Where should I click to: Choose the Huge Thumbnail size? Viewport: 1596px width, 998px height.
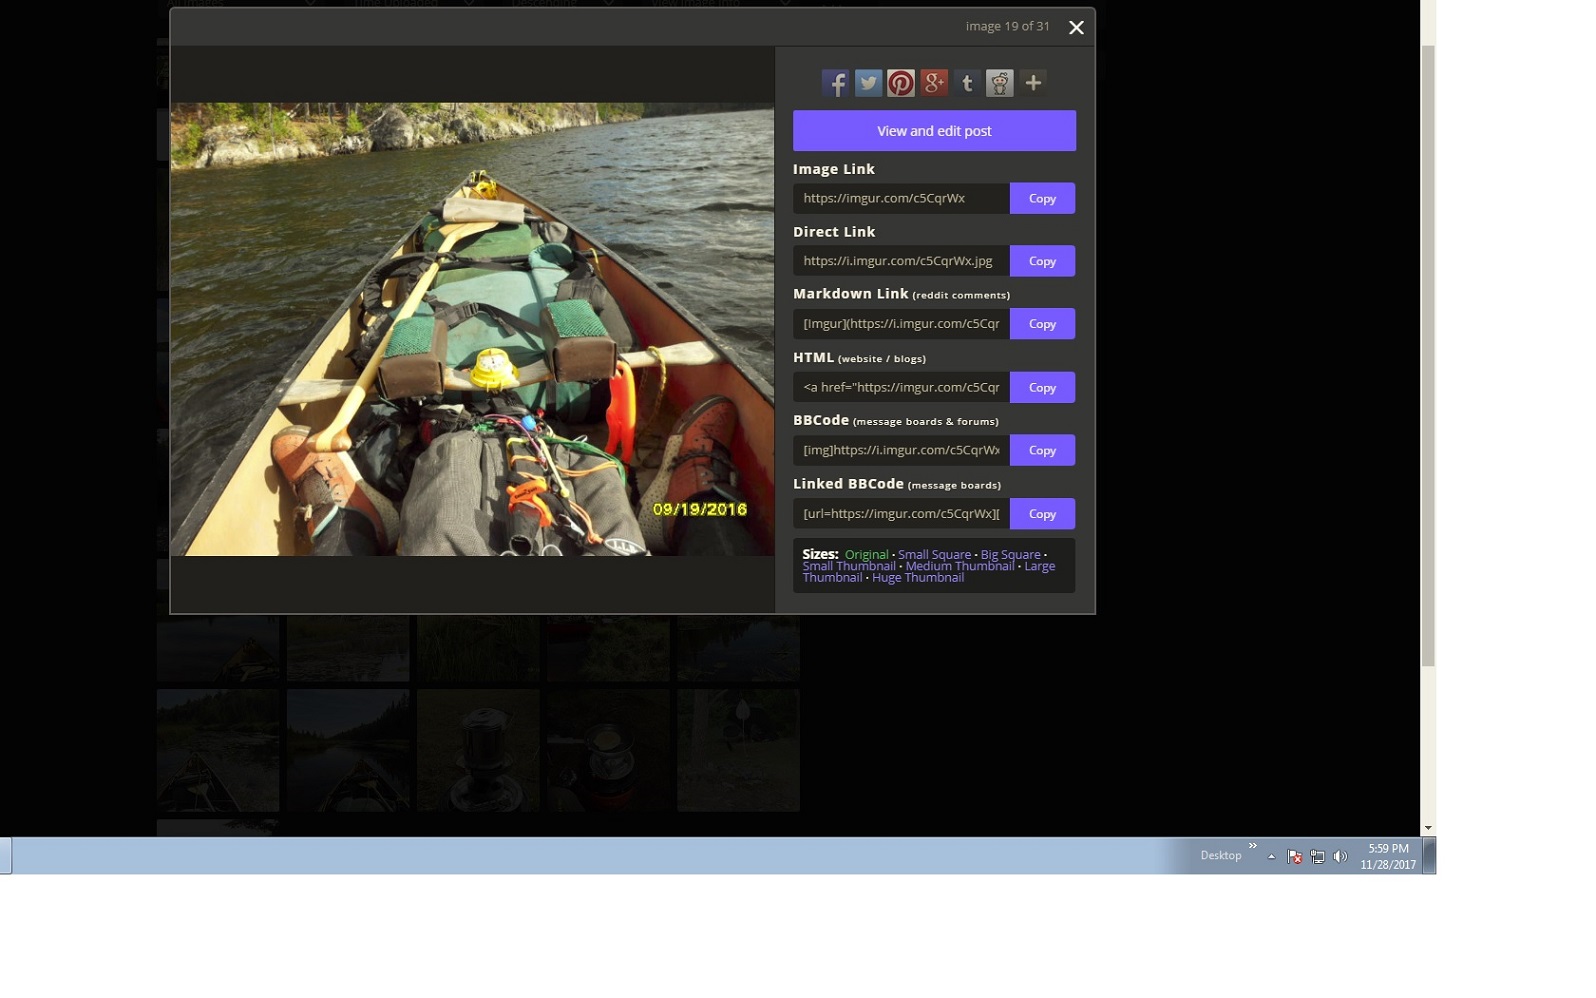pyautogui.click(x=917, y=578)
